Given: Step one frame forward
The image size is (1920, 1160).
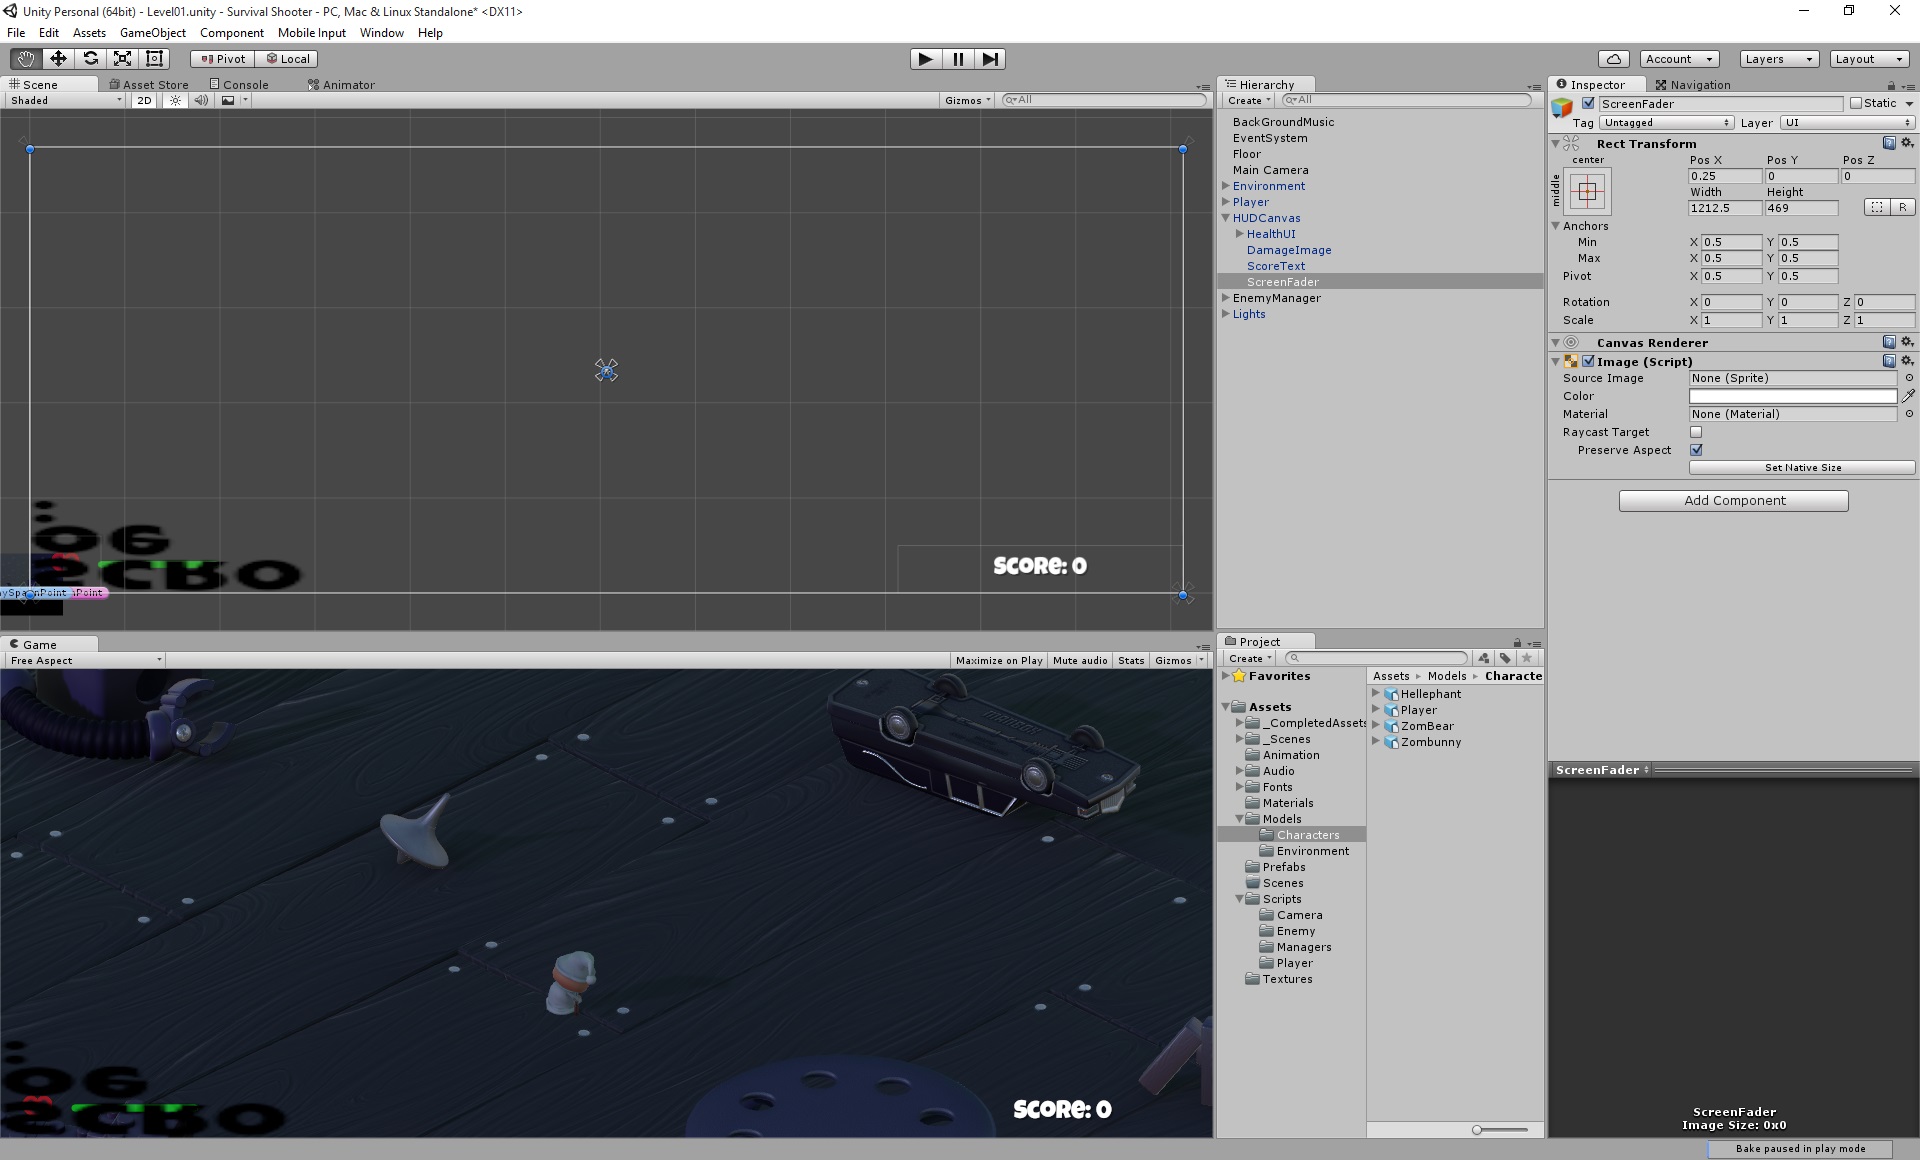Looking at the screenshot, I should click(x=990, y=59).
